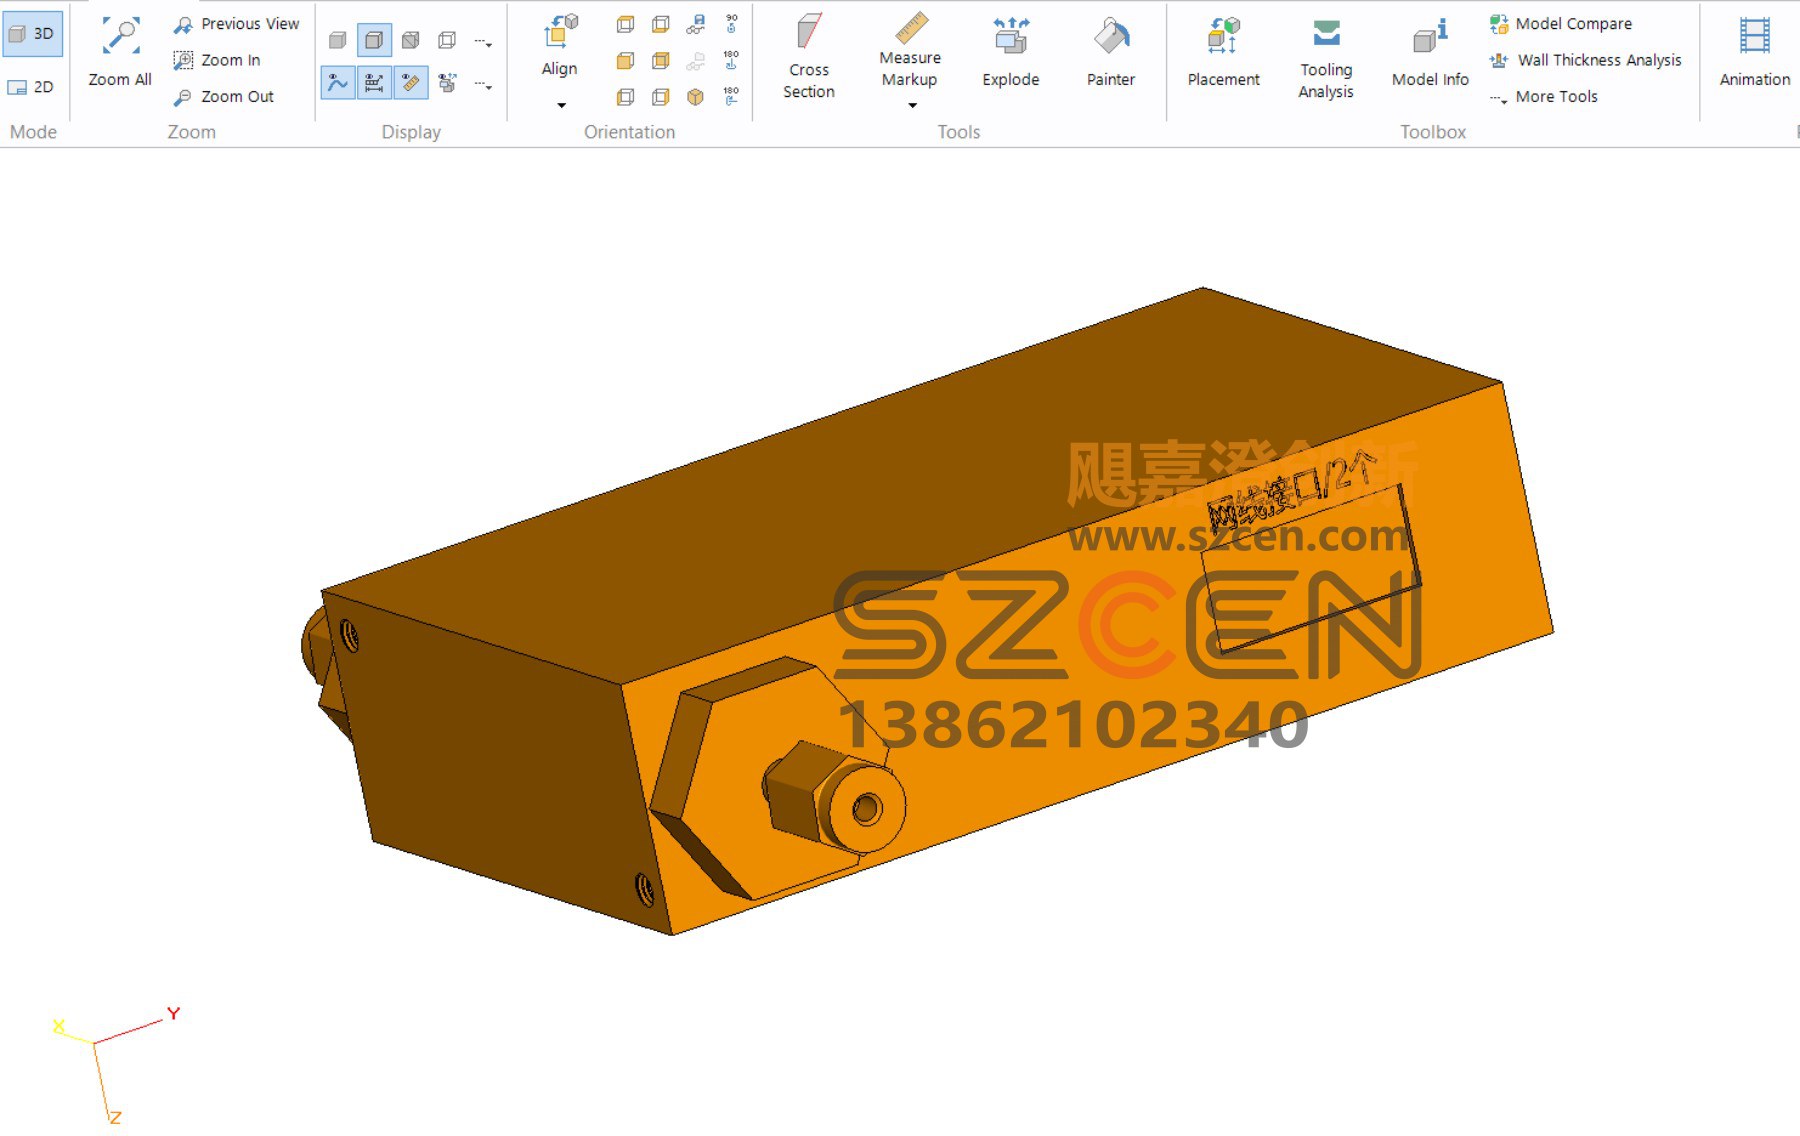Expand the Measure Markup dropdown arrow

click(912, 105)
